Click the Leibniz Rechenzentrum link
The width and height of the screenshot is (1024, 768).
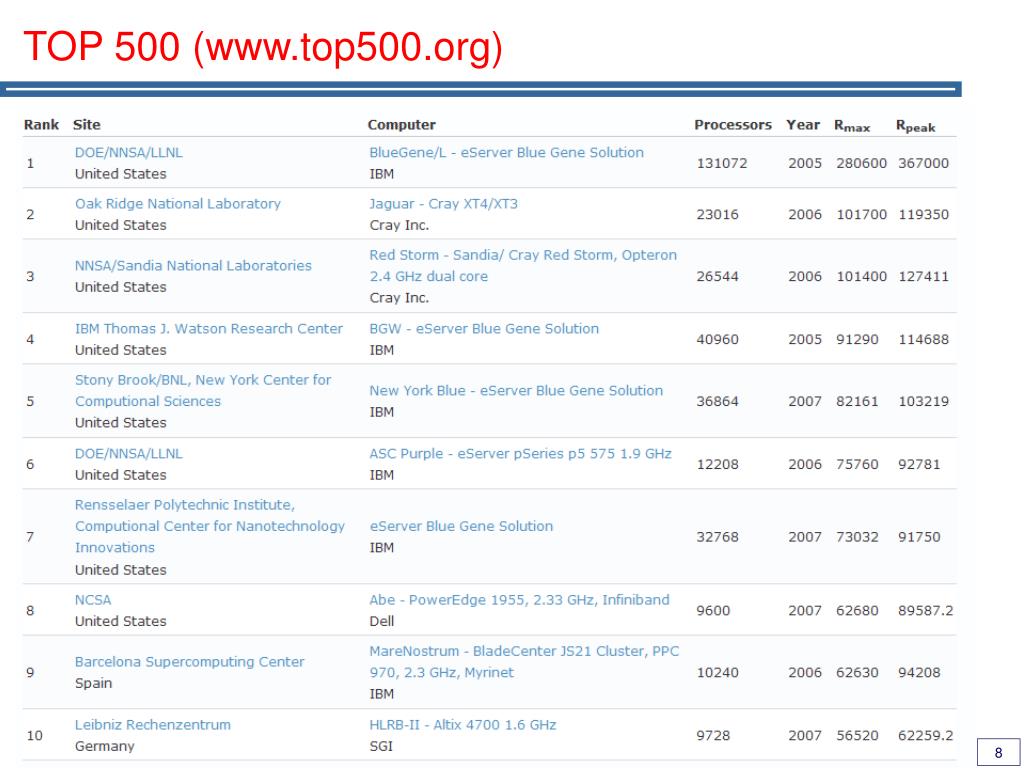pos(153,724)
